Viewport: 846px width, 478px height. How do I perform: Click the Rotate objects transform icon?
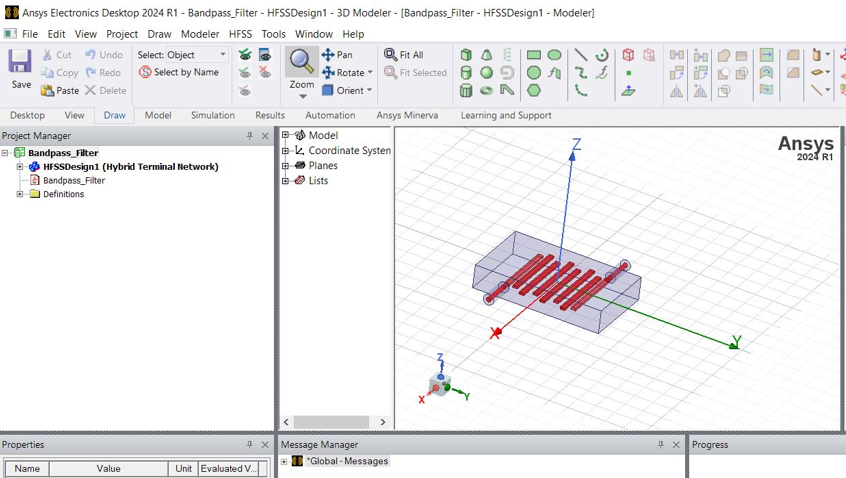677,73
